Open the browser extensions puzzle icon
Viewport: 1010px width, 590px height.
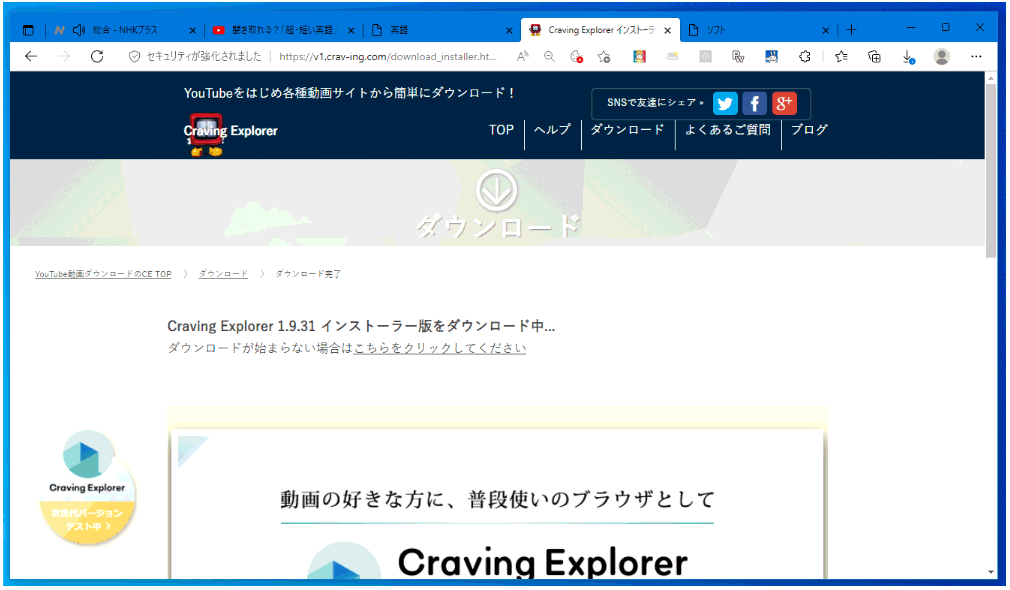[x=804, y=57]
